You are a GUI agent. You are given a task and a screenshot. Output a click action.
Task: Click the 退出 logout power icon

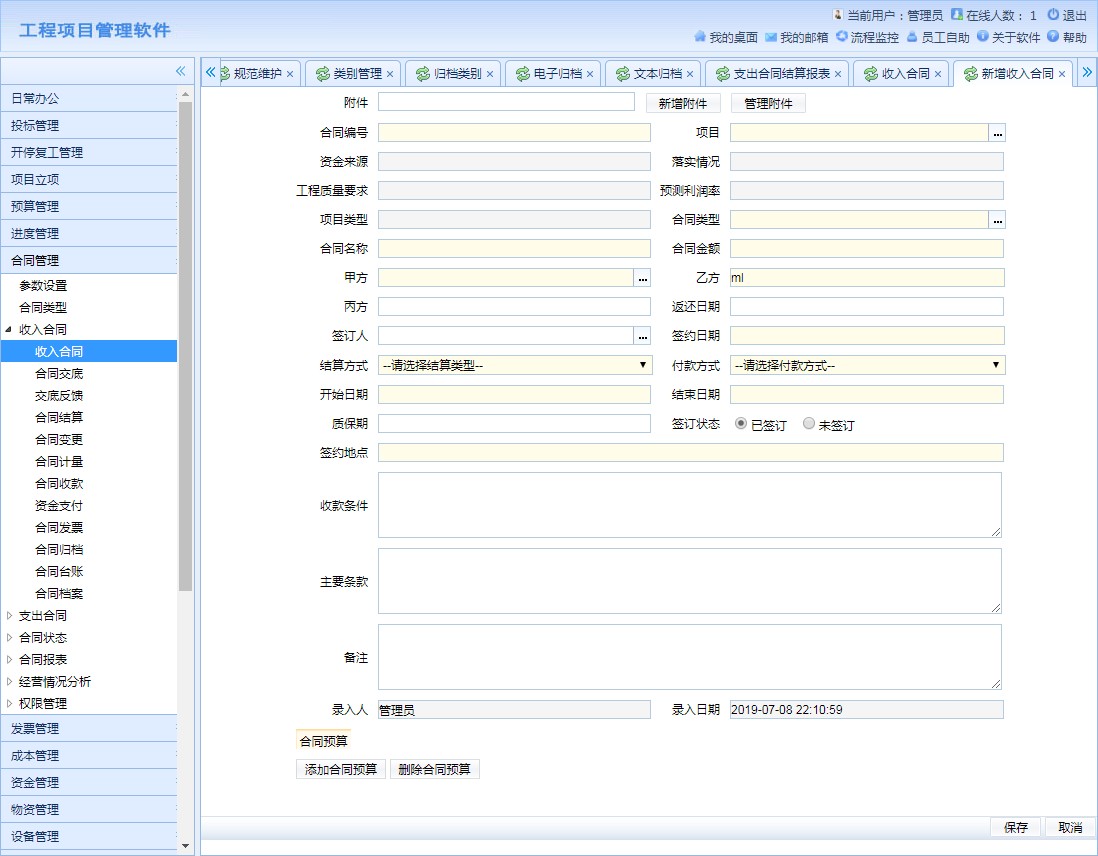[1052, 14]
